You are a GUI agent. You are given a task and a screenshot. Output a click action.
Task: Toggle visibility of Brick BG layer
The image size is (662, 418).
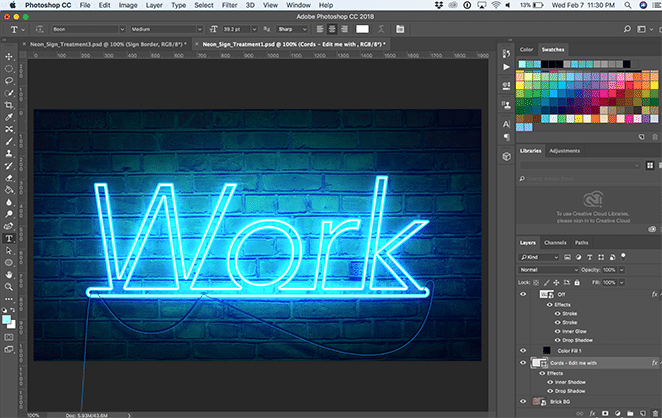pos(522,400)
